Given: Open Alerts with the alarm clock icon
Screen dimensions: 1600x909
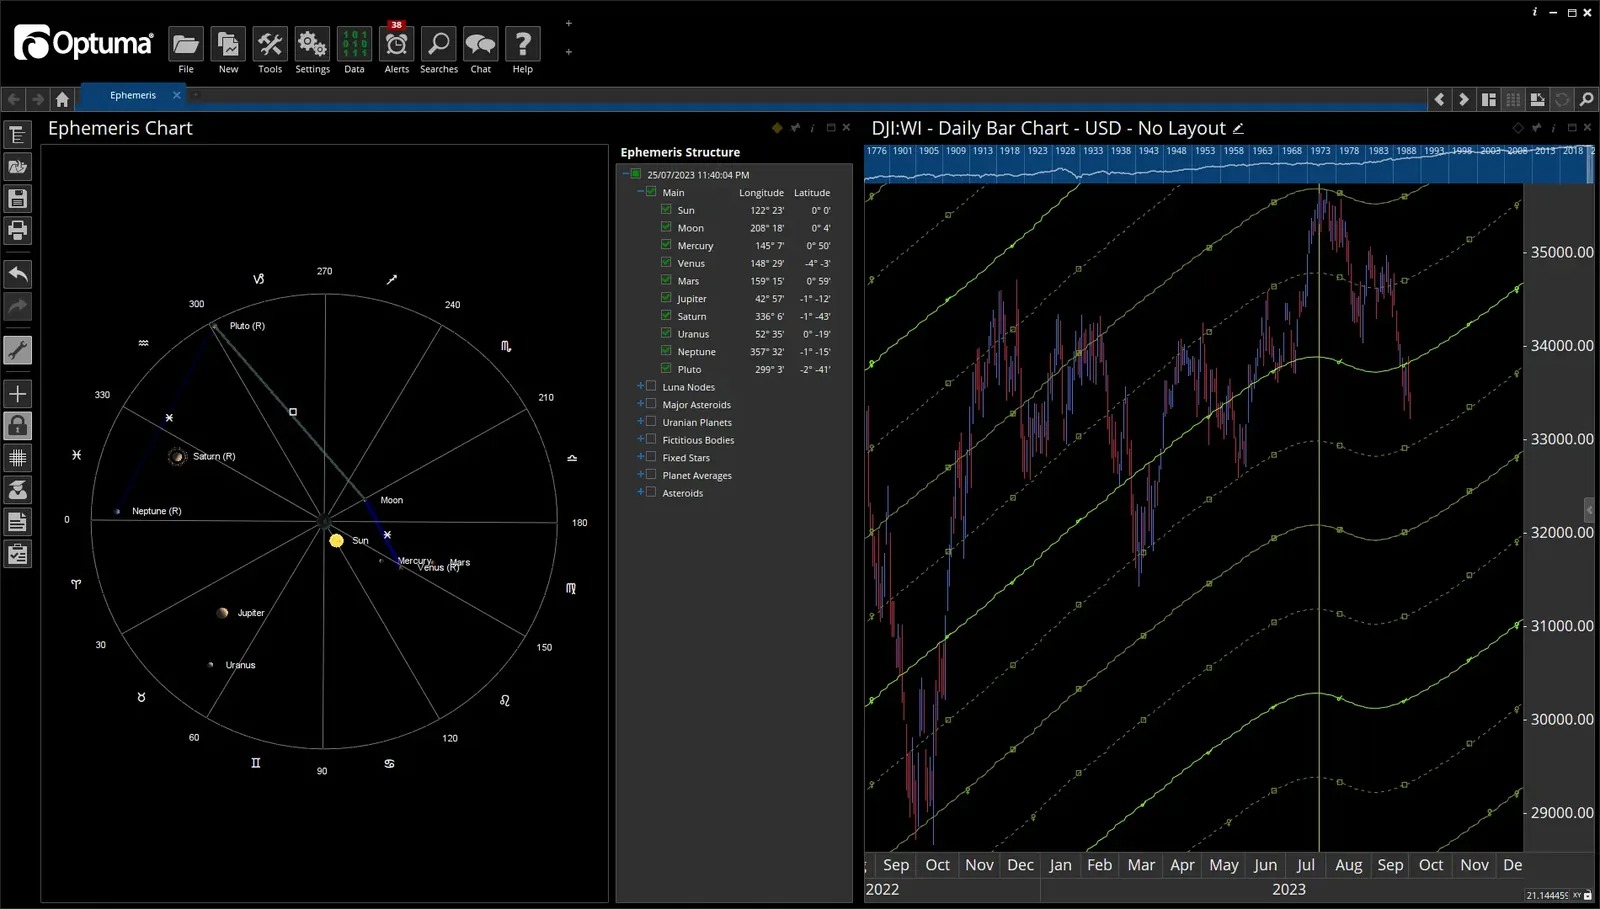Looking at the screenshot, I should tap(397, 44).
